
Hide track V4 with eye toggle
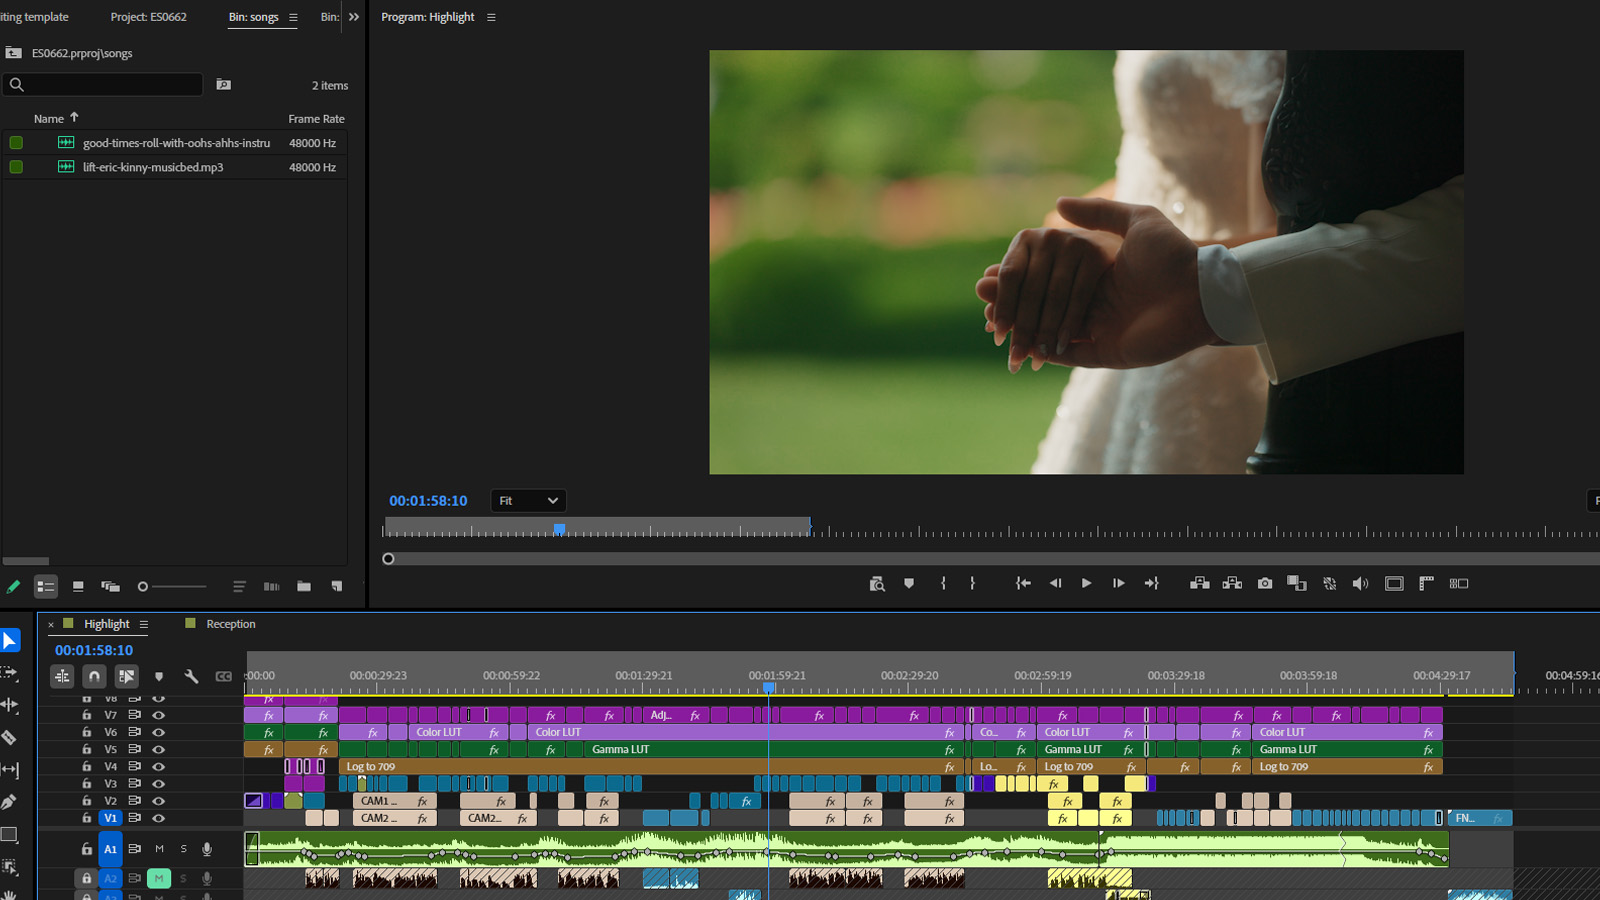(158, 767)
